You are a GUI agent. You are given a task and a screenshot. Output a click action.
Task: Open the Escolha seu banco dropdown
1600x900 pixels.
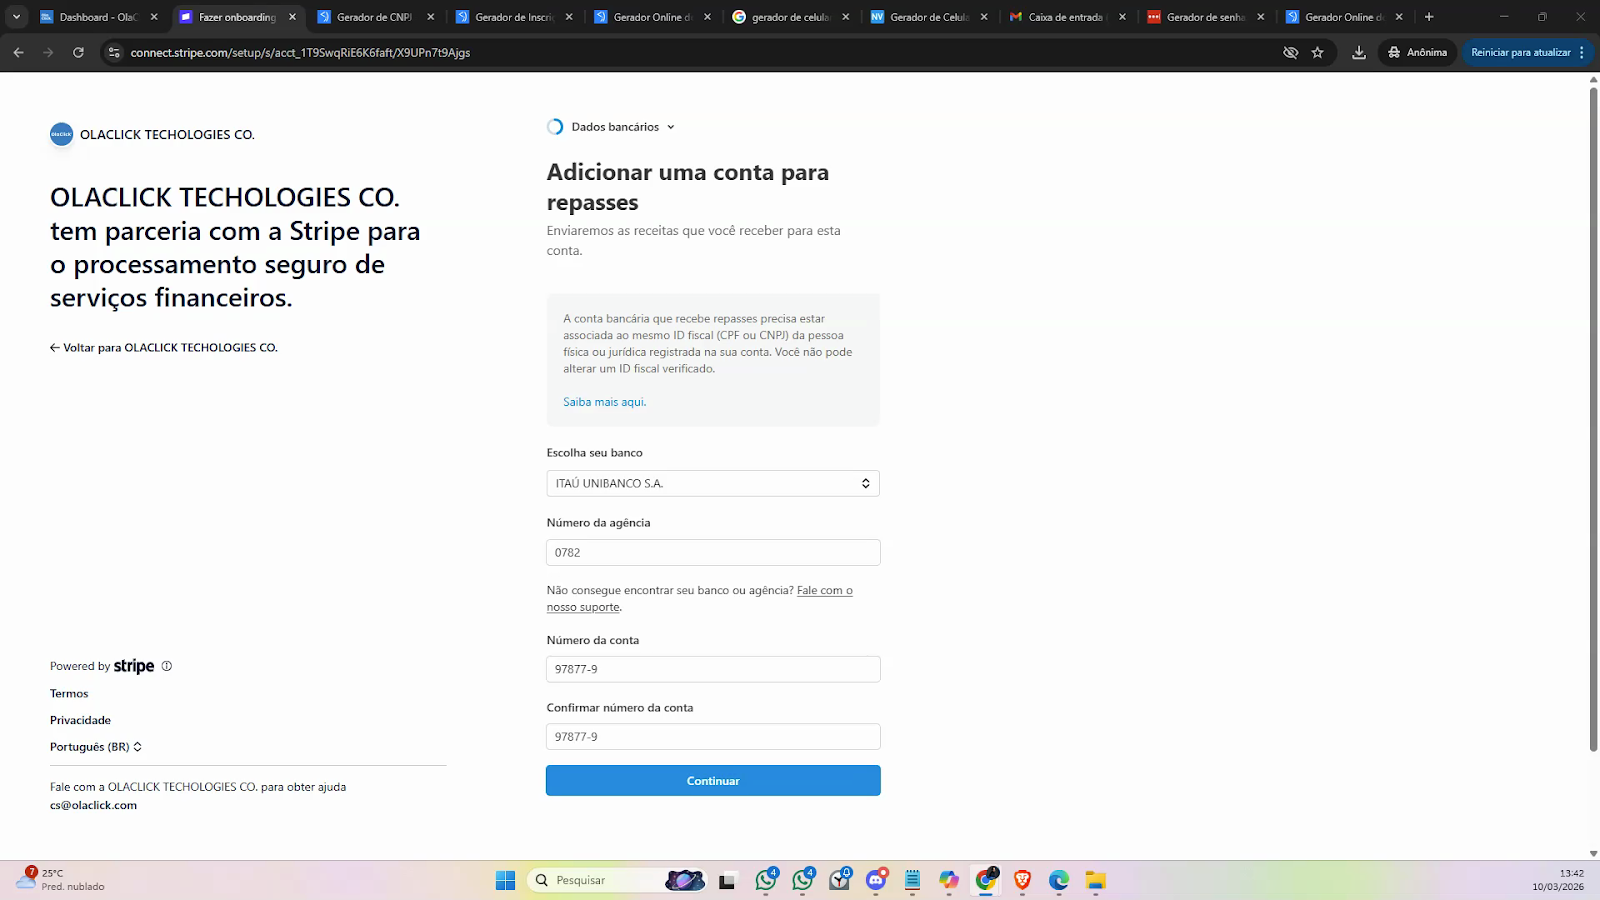712,483
